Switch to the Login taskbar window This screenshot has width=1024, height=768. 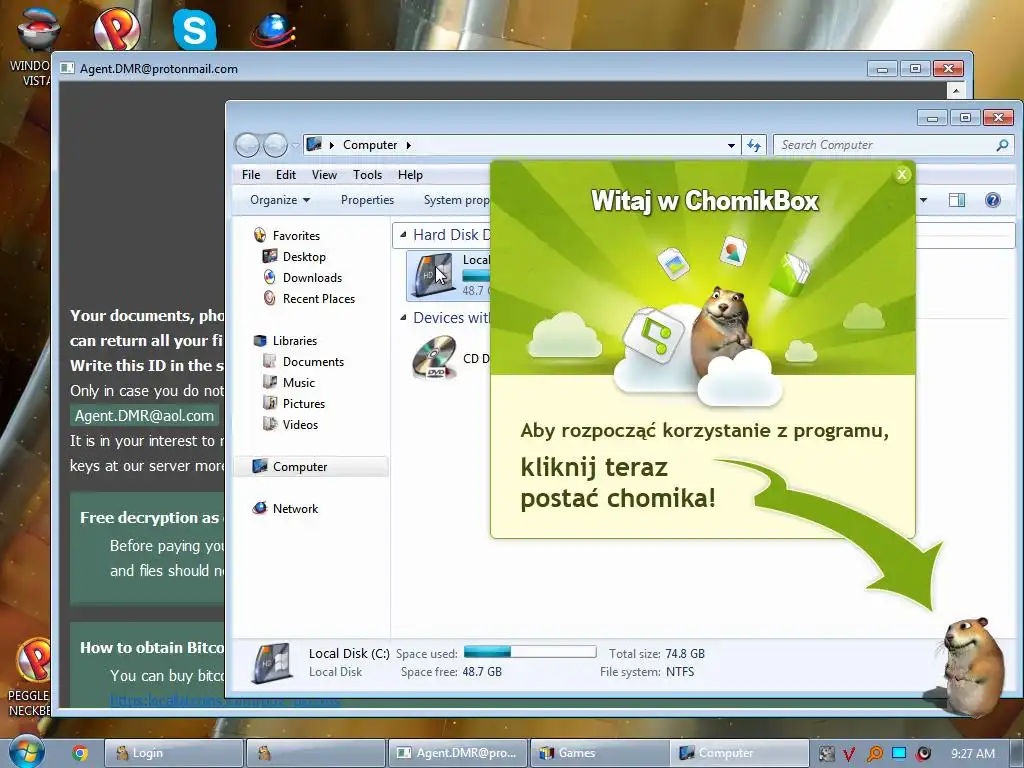point(174,753)
